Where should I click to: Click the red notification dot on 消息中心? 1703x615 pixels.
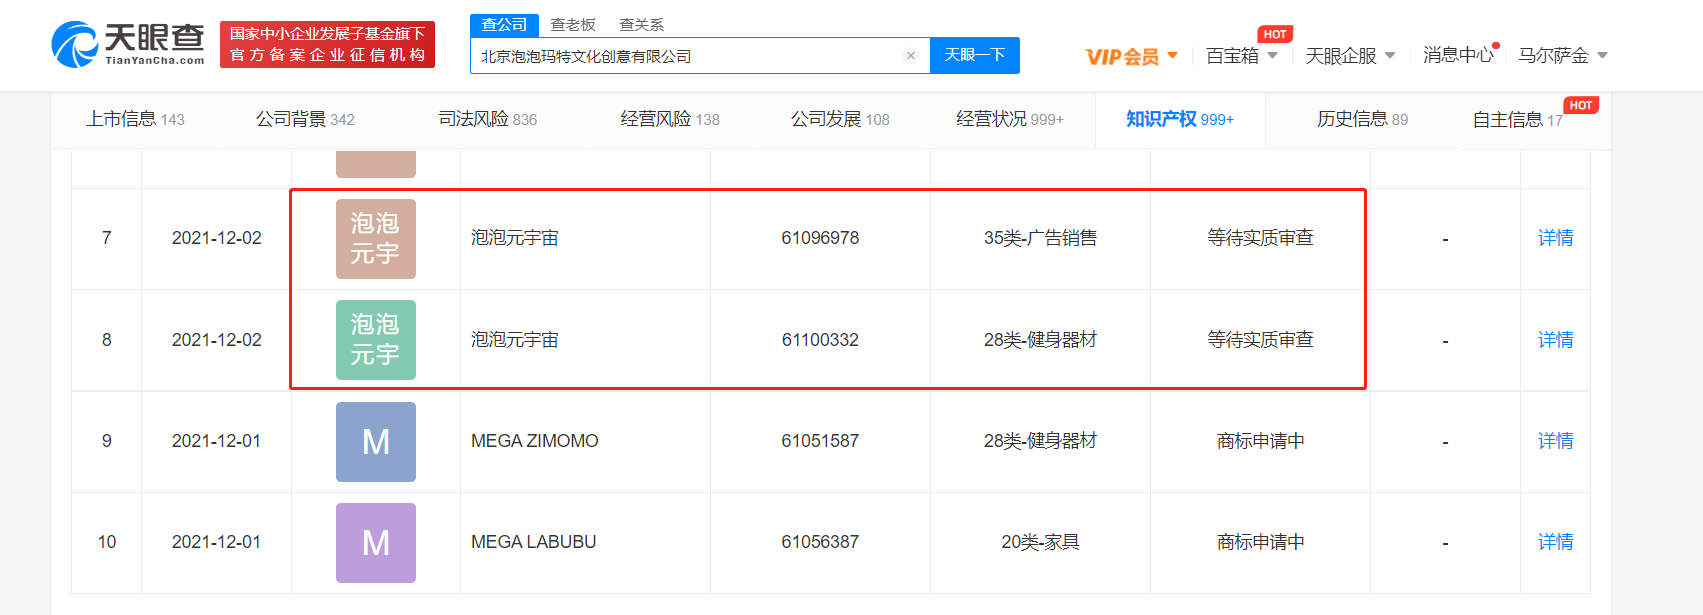click(x=1496, y=45)
